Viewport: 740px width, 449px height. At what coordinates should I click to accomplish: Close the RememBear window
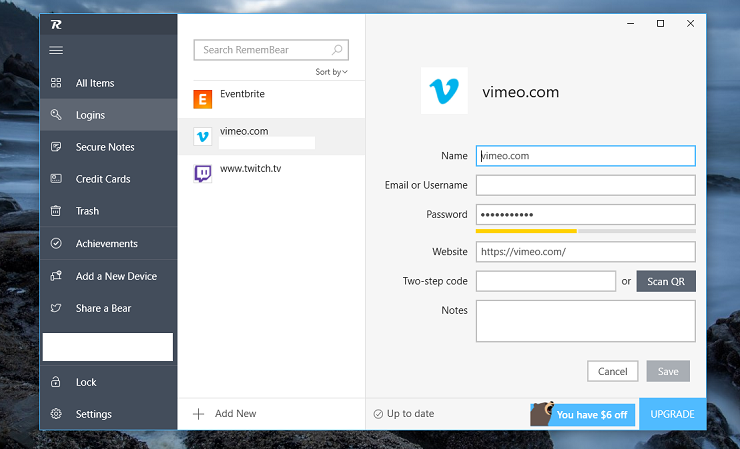tap(690, 24)
